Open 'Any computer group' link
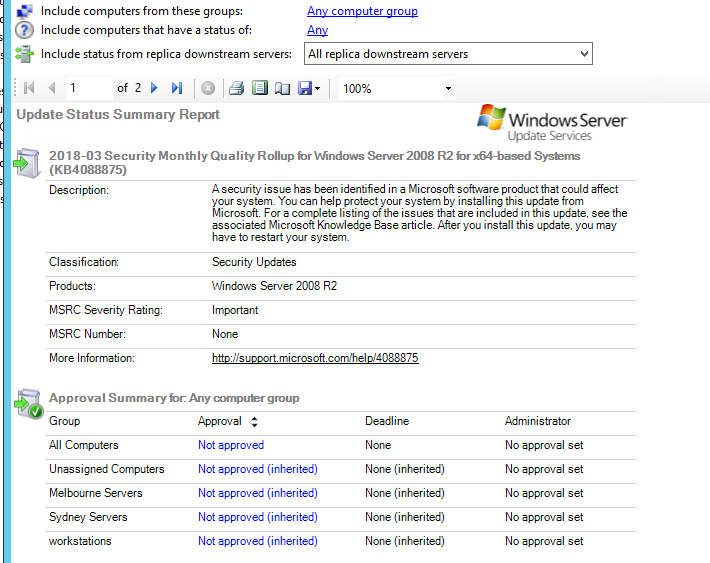Screen dimensions: 710x563 pos(362,11)
